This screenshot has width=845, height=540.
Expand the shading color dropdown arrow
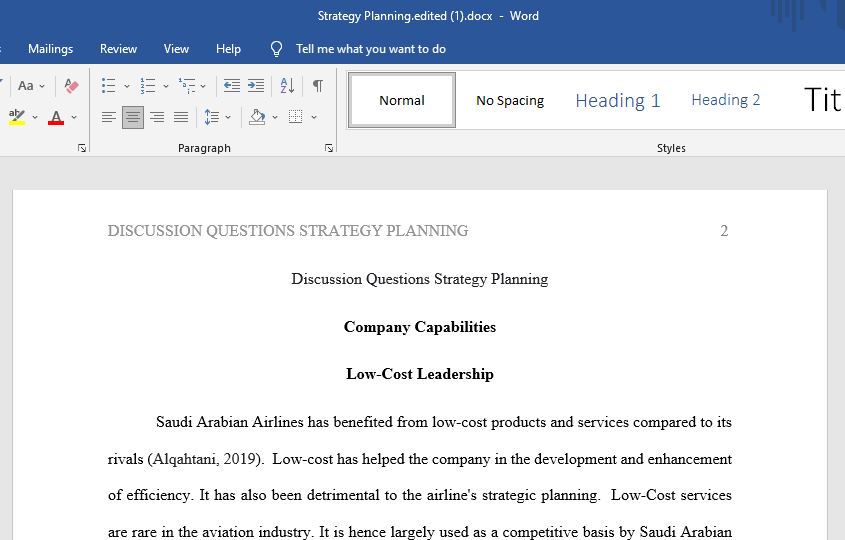click(x=275, y=117)
